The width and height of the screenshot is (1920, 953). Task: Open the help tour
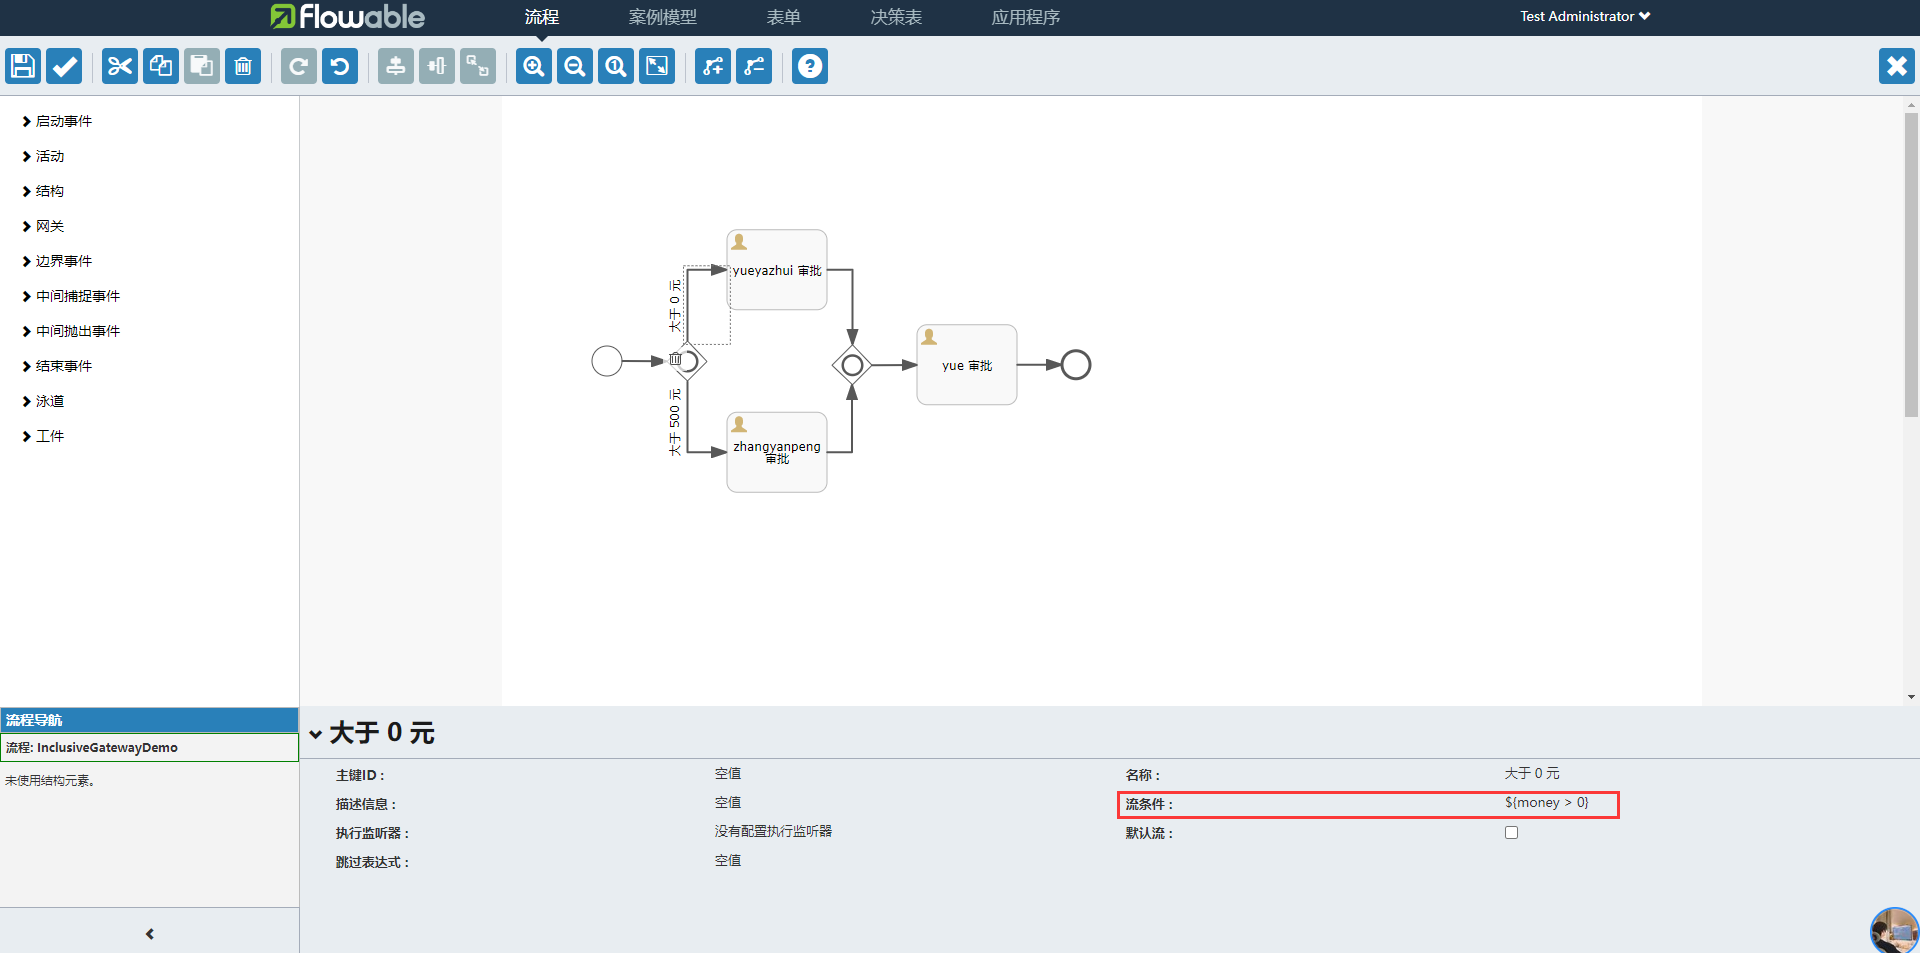tap(810, 67)
